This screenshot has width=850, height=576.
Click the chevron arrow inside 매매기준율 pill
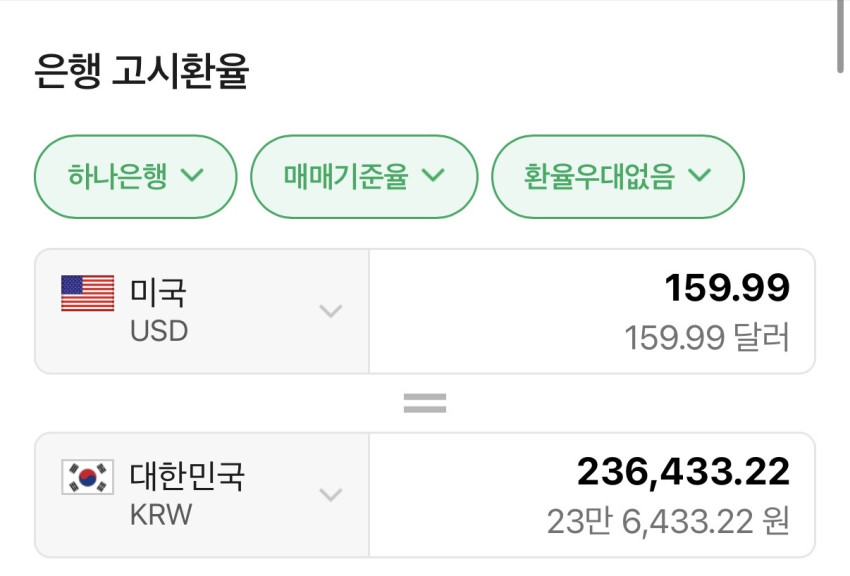[x=433, y=176]
